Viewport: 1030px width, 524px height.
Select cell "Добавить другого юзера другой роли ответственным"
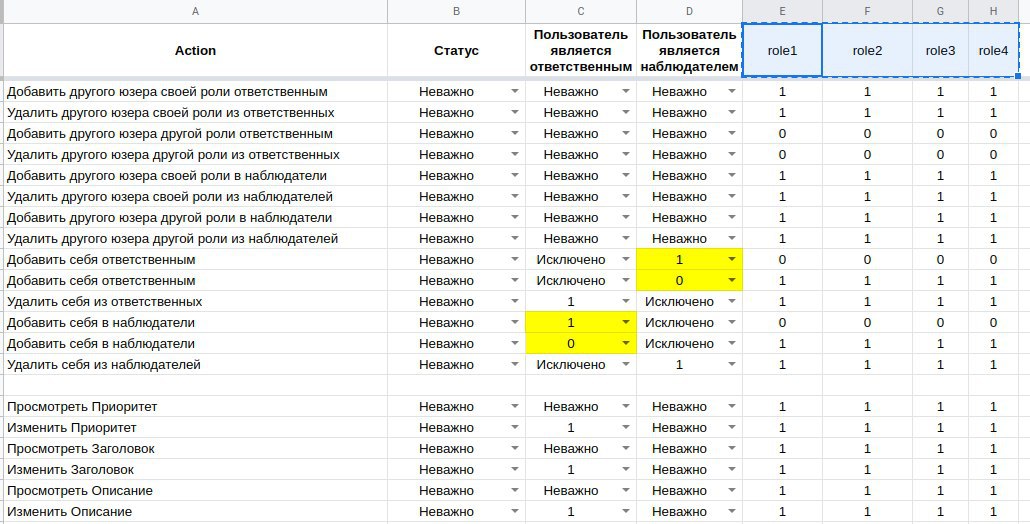click(195, 134)
